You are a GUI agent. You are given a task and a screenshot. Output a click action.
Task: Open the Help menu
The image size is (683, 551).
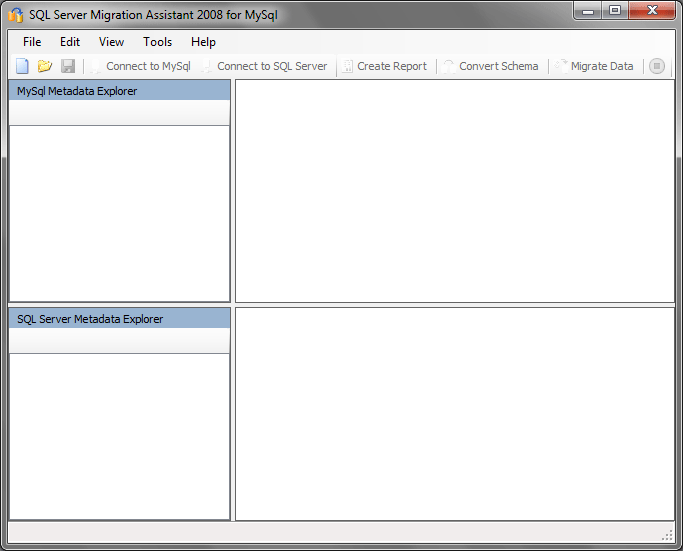[203, 42]
